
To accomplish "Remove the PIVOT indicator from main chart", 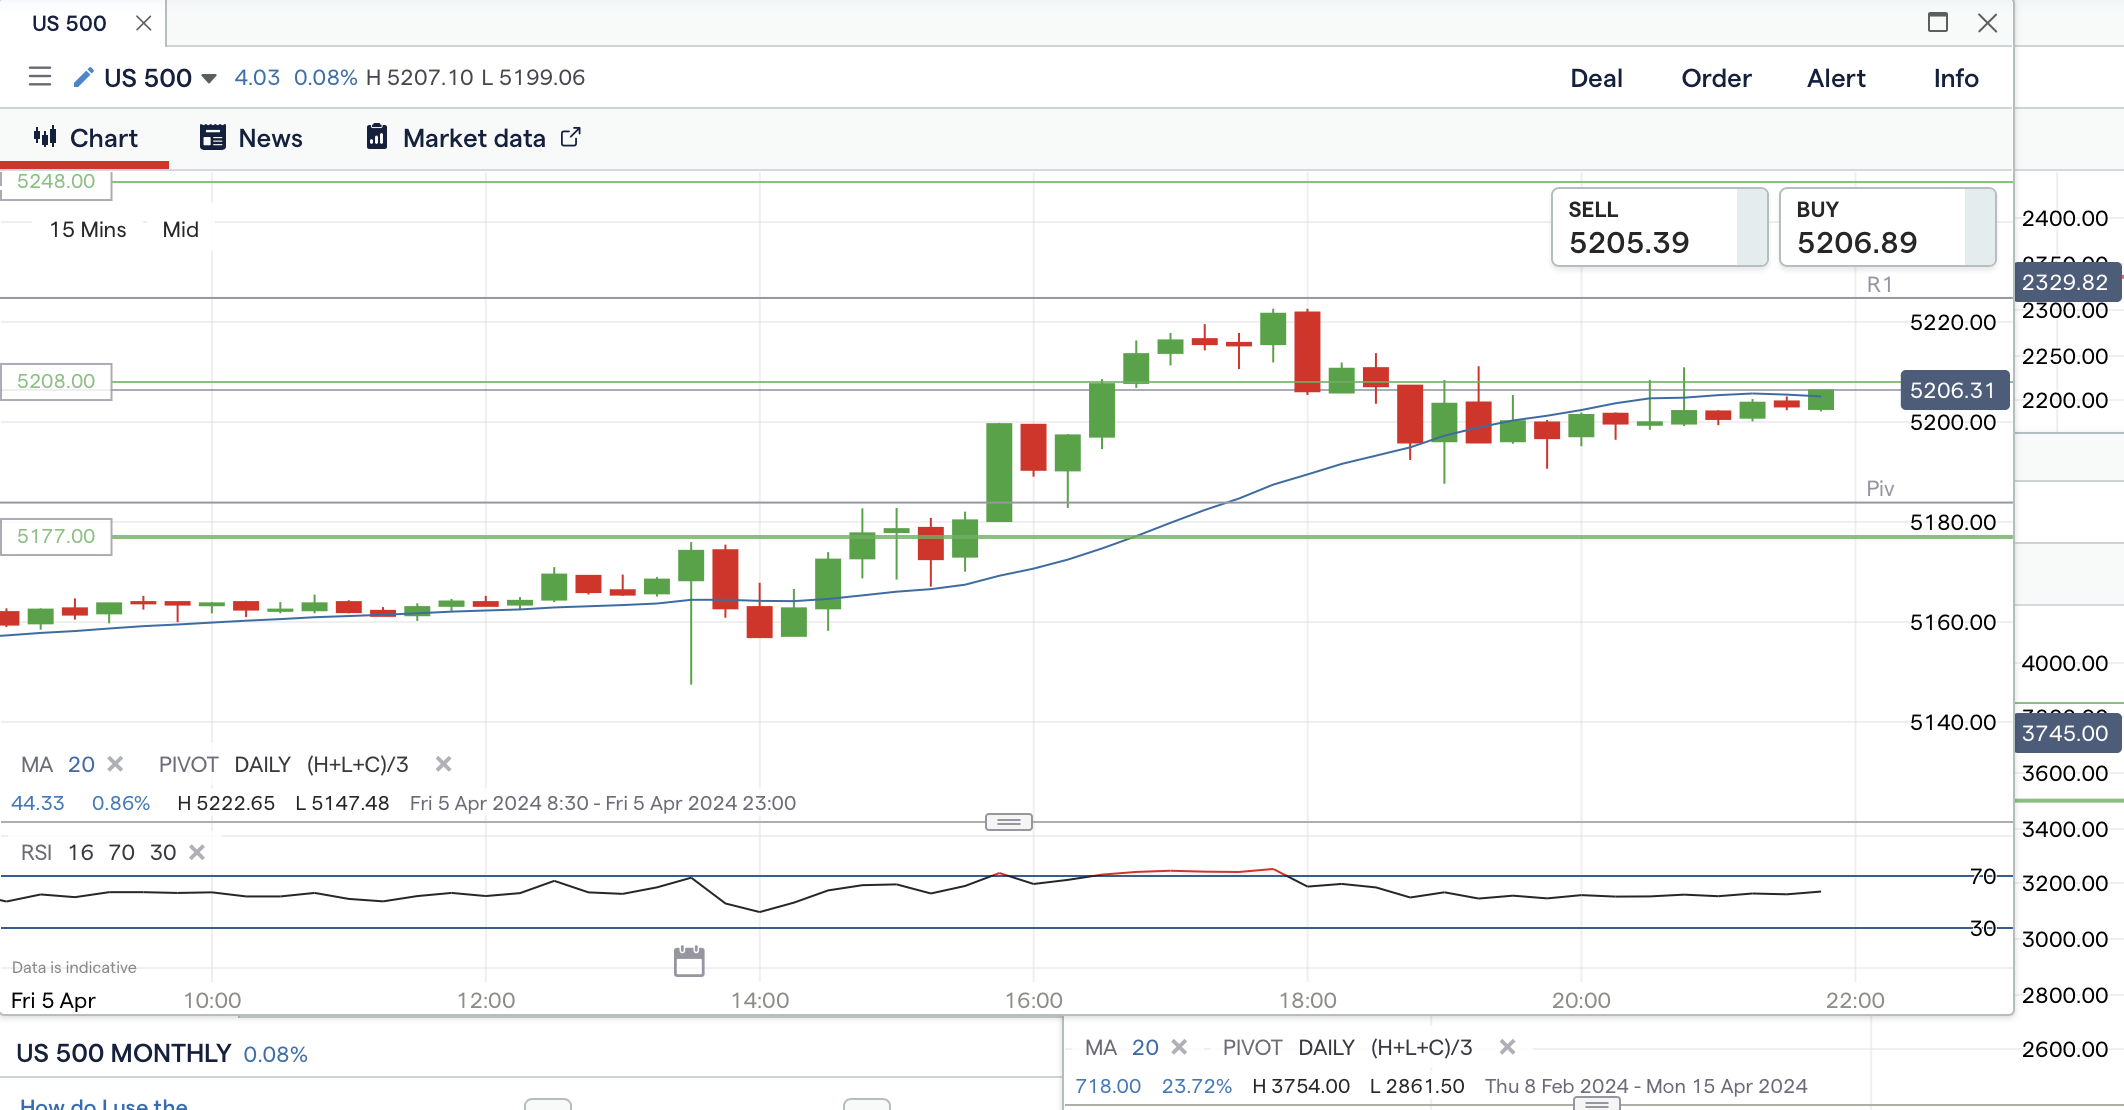I will click(x=444, y=764).
